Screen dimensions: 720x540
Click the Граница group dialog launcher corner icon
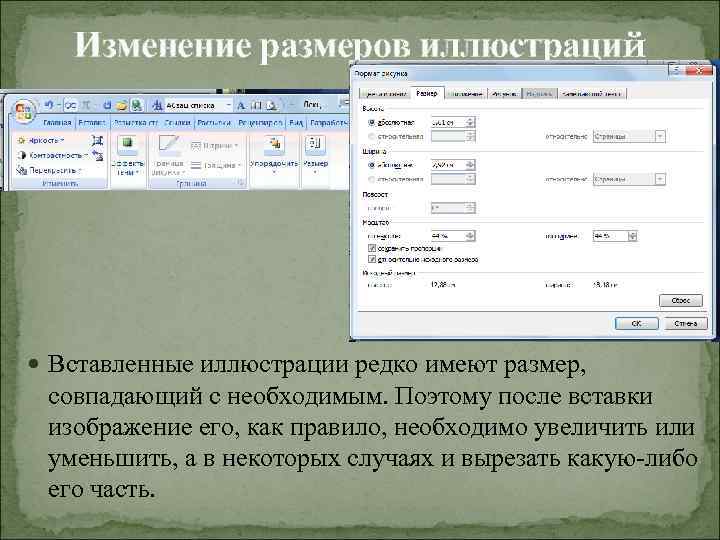[x=241, y=183]
